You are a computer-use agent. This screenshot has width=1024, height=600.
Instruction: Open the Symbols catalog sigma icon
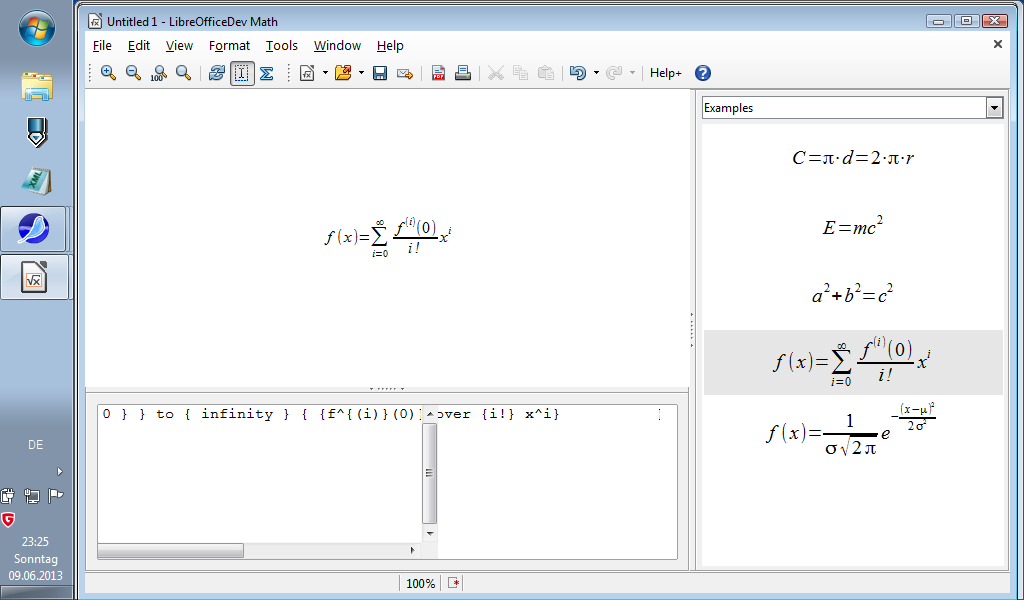click(x=267, y=73)
